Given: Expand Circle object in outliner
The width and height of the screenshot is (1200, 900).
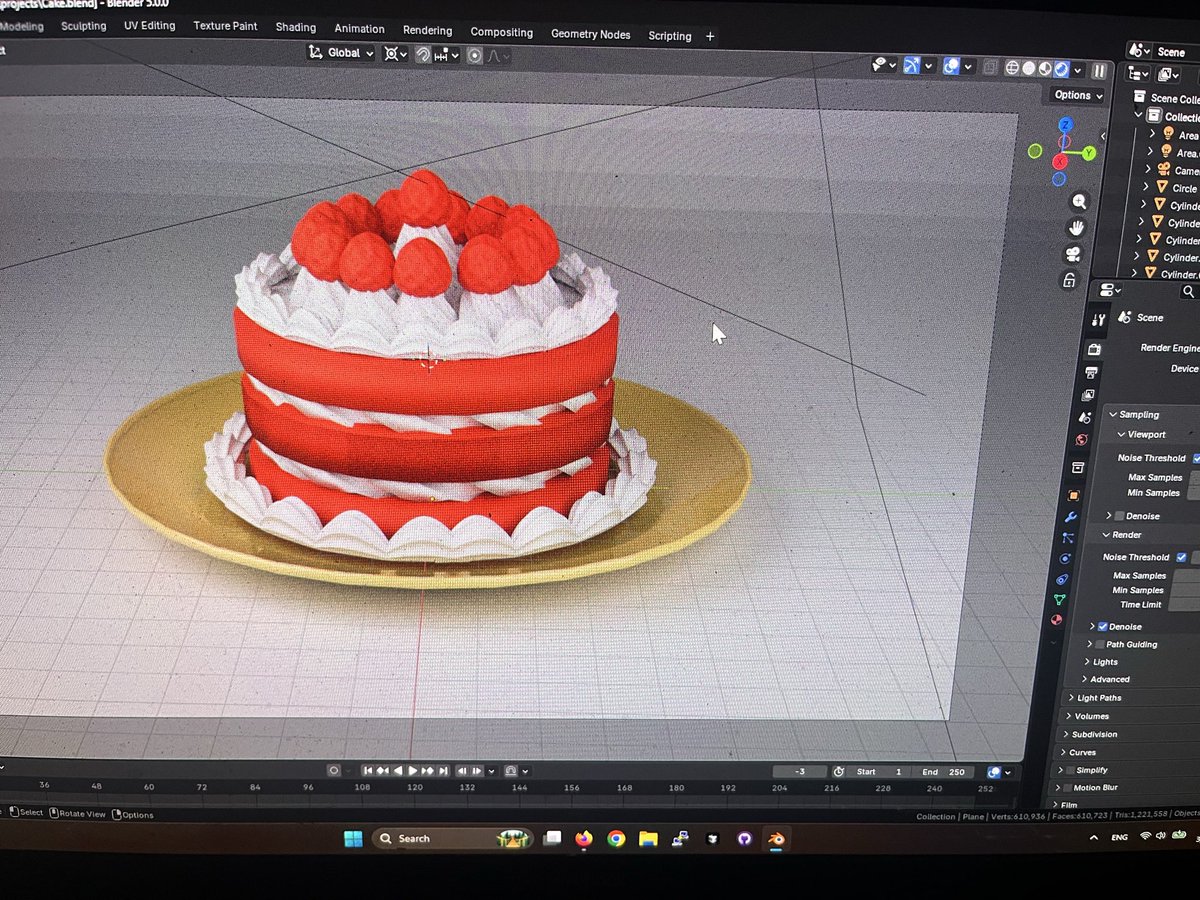Looking at the screenshot, I should (x=1146, y=187).
